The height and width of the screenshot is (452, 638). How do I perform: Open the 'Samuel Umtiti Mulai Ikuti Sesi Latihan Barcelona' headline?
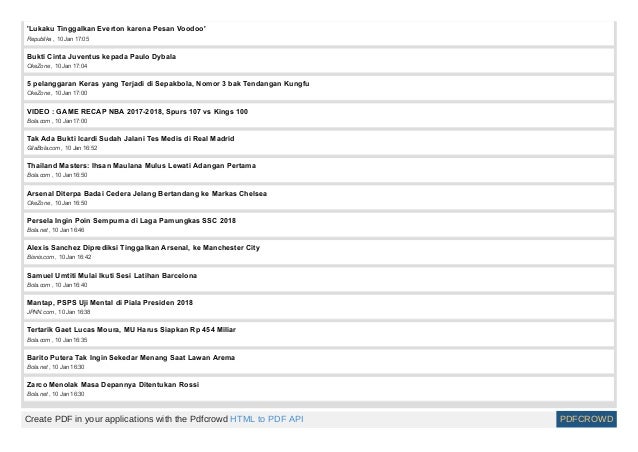pos(112,275)
